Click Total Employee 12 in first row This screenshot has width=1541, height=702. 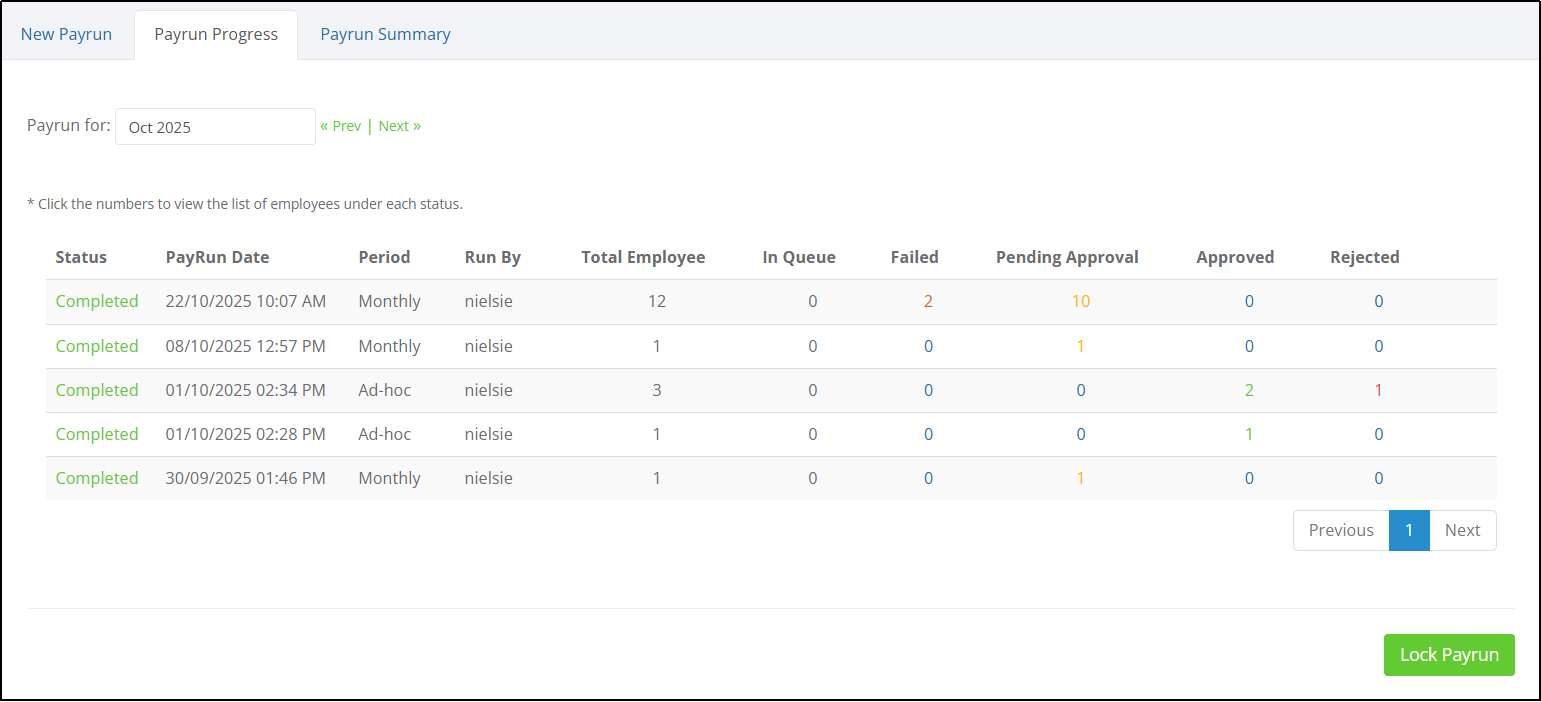(x=656, y=301)
